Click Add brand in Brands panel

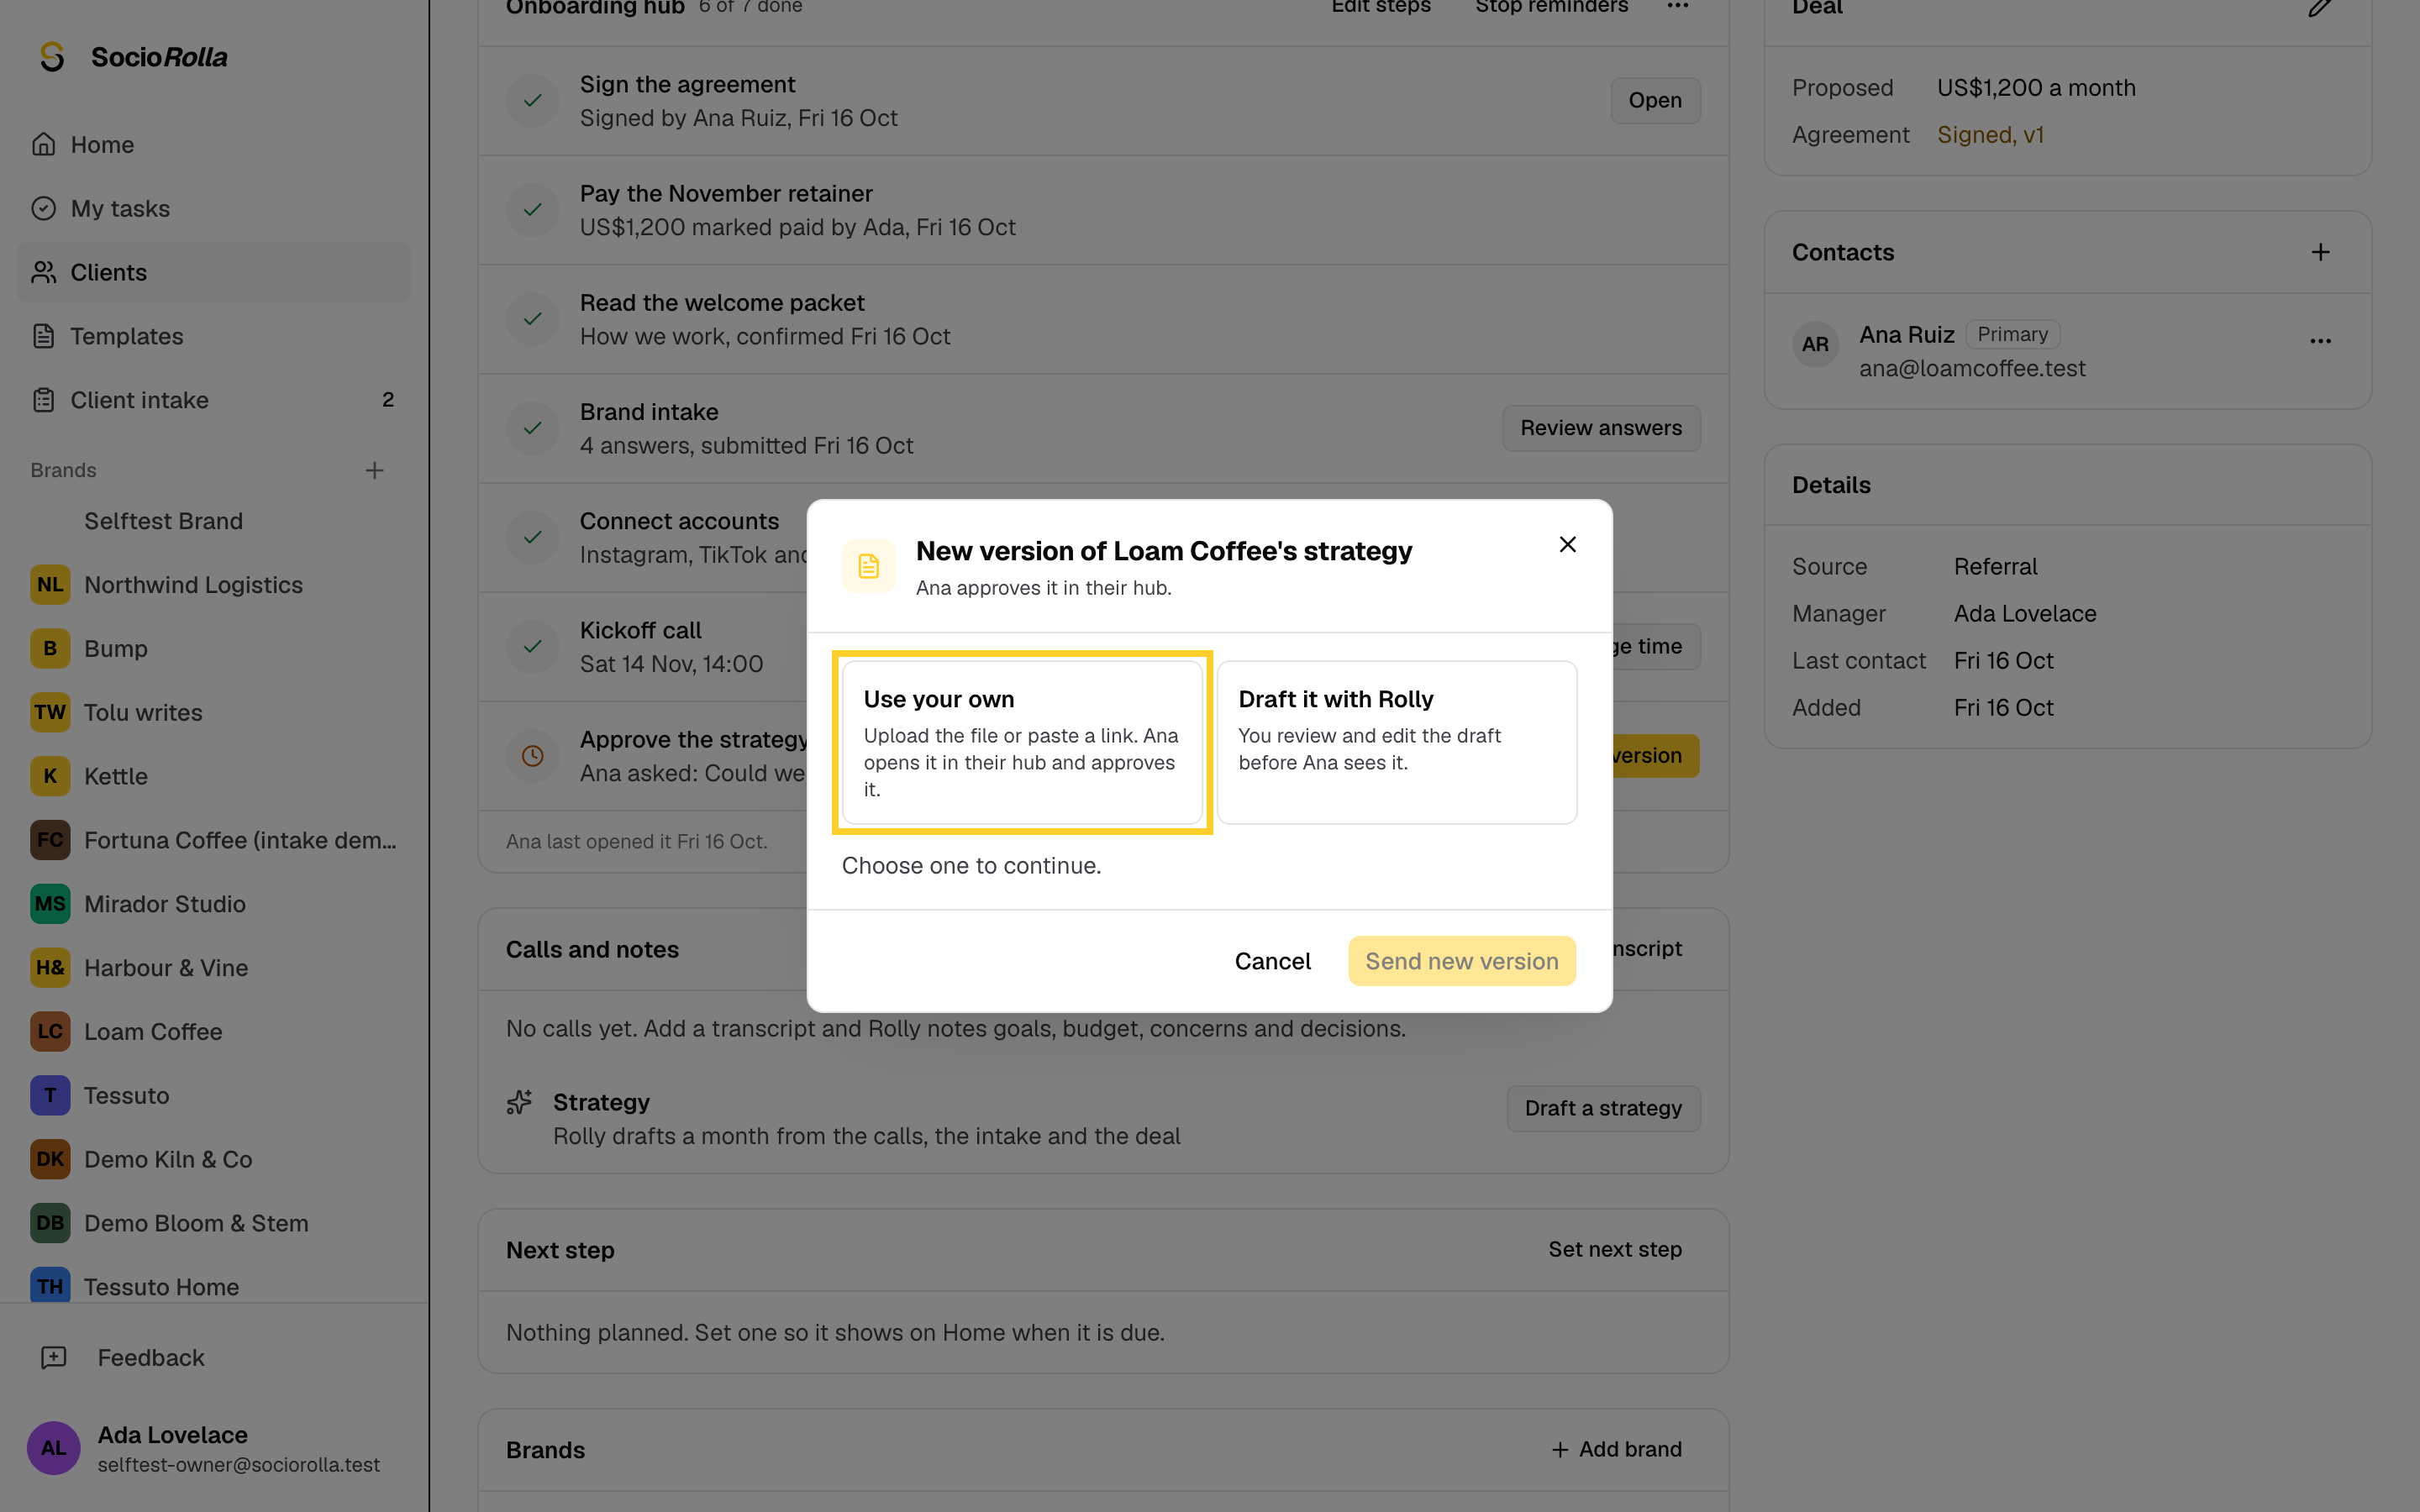point(1616,1450)
